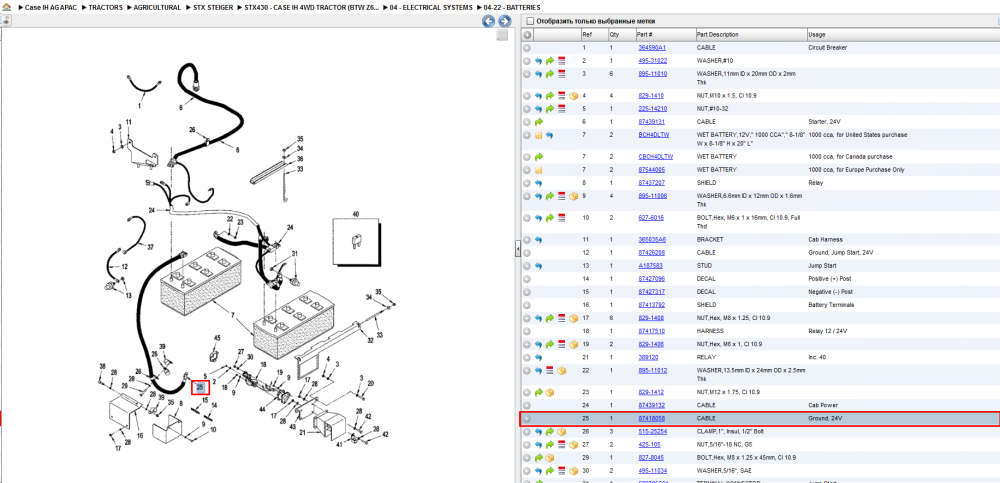Screen dimensions: 1000x483
Task: Open part number link 364590A1
Action: pyautogui.click(x=652, y=48)
